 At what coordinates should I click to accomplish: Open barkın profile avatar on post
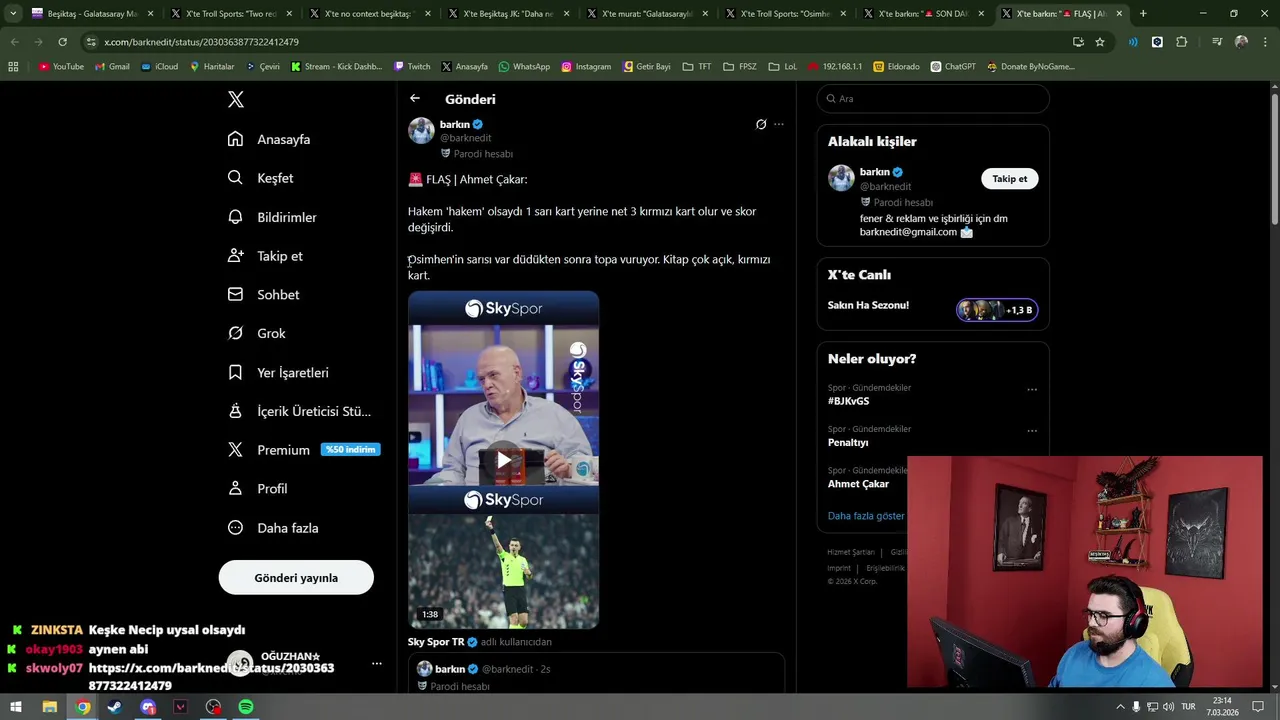point(421,131)
